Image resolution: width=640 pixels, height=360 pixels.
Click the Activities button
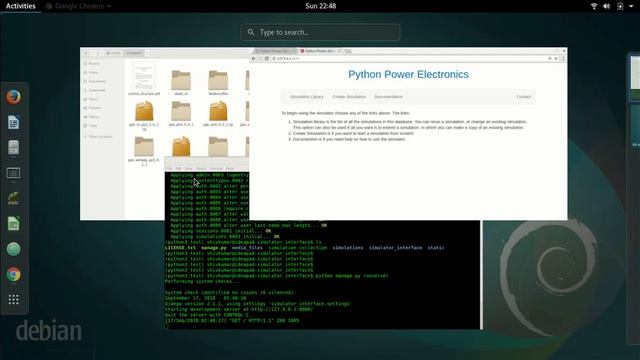coord(20,6)
